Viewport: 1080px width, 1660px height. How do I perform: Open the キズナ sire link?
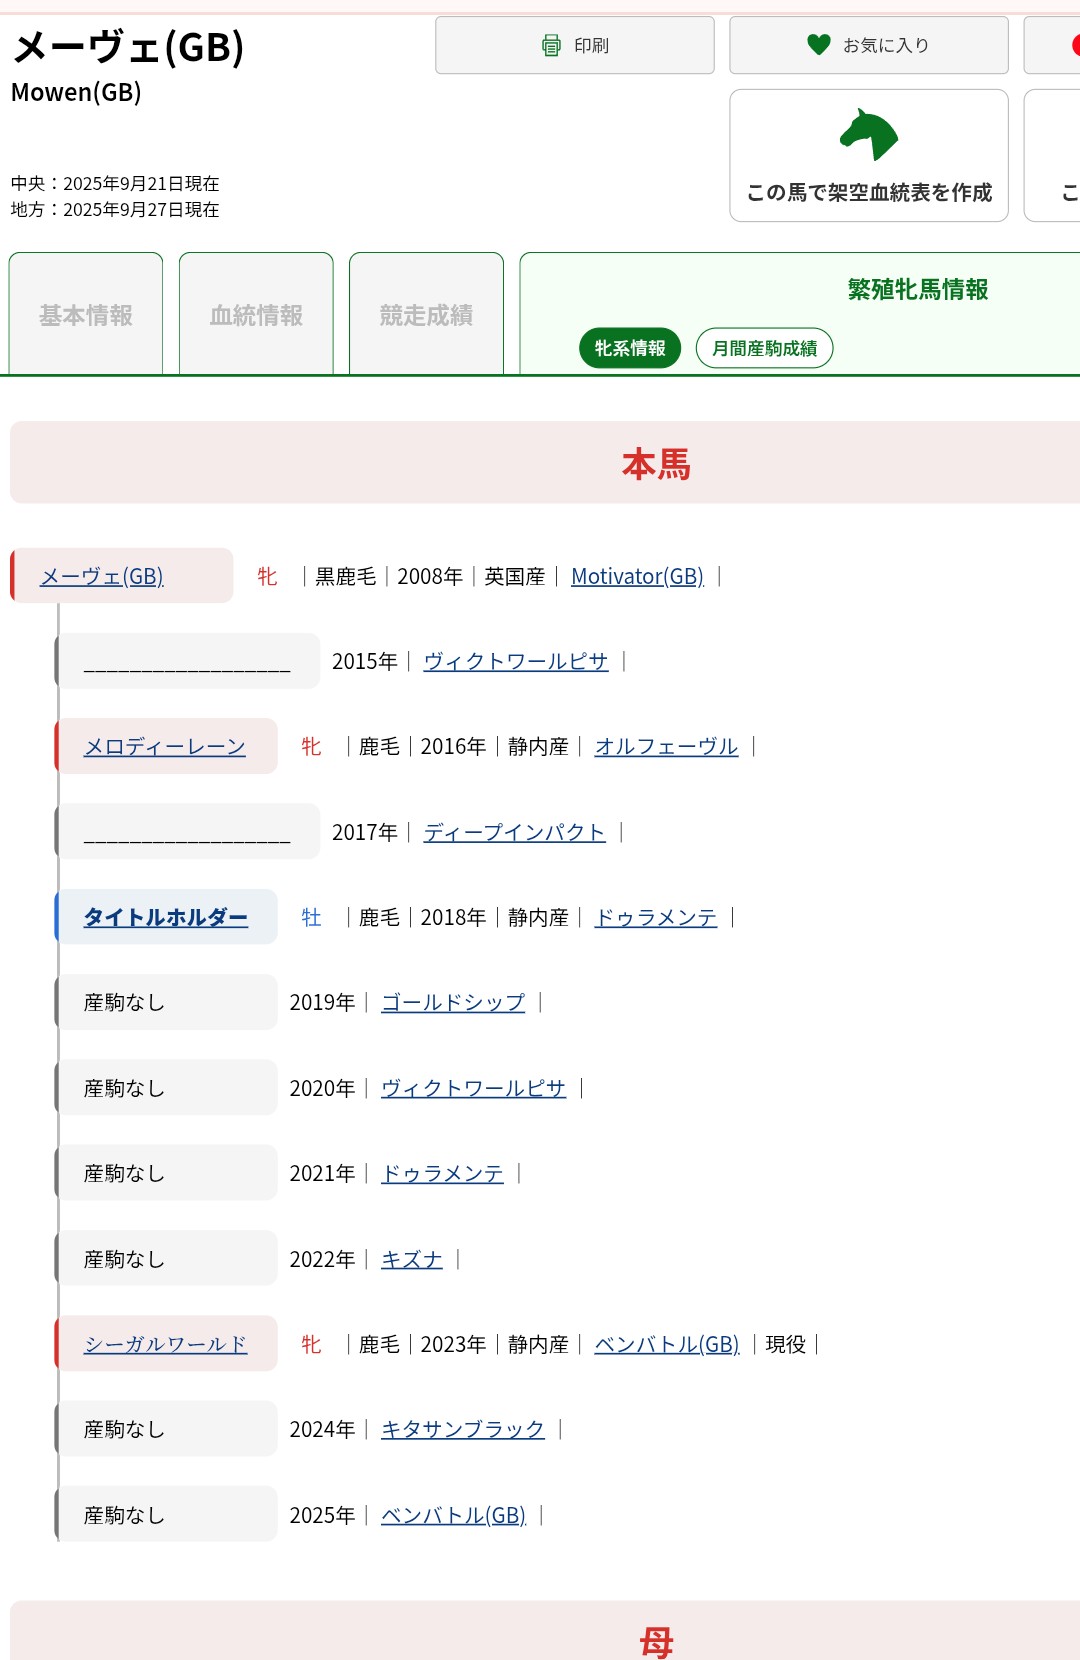point(412,1260)
